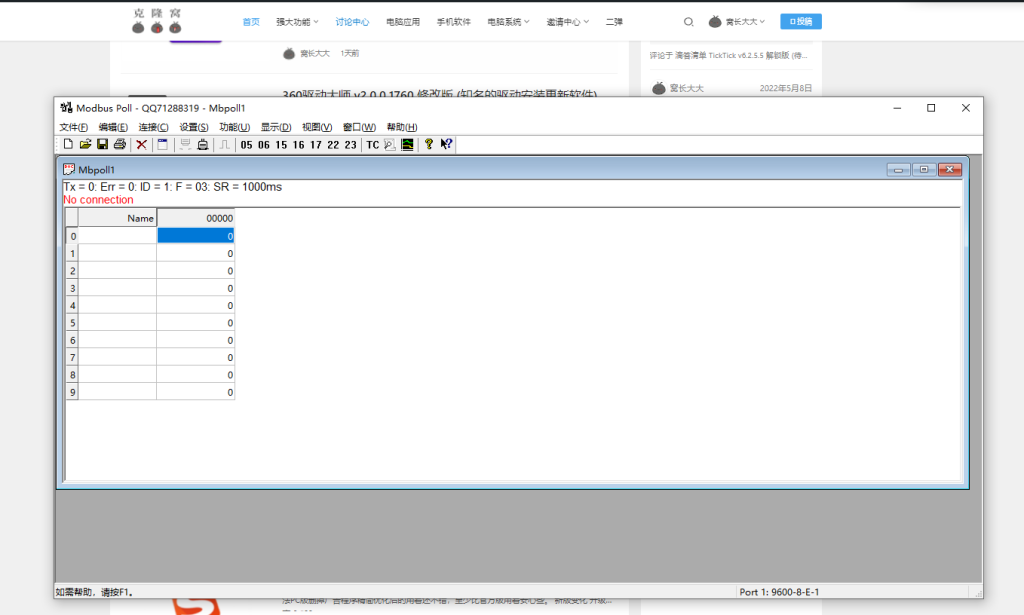
Task: Open the 功能(U) menu
Action: (x=234, y=127)
